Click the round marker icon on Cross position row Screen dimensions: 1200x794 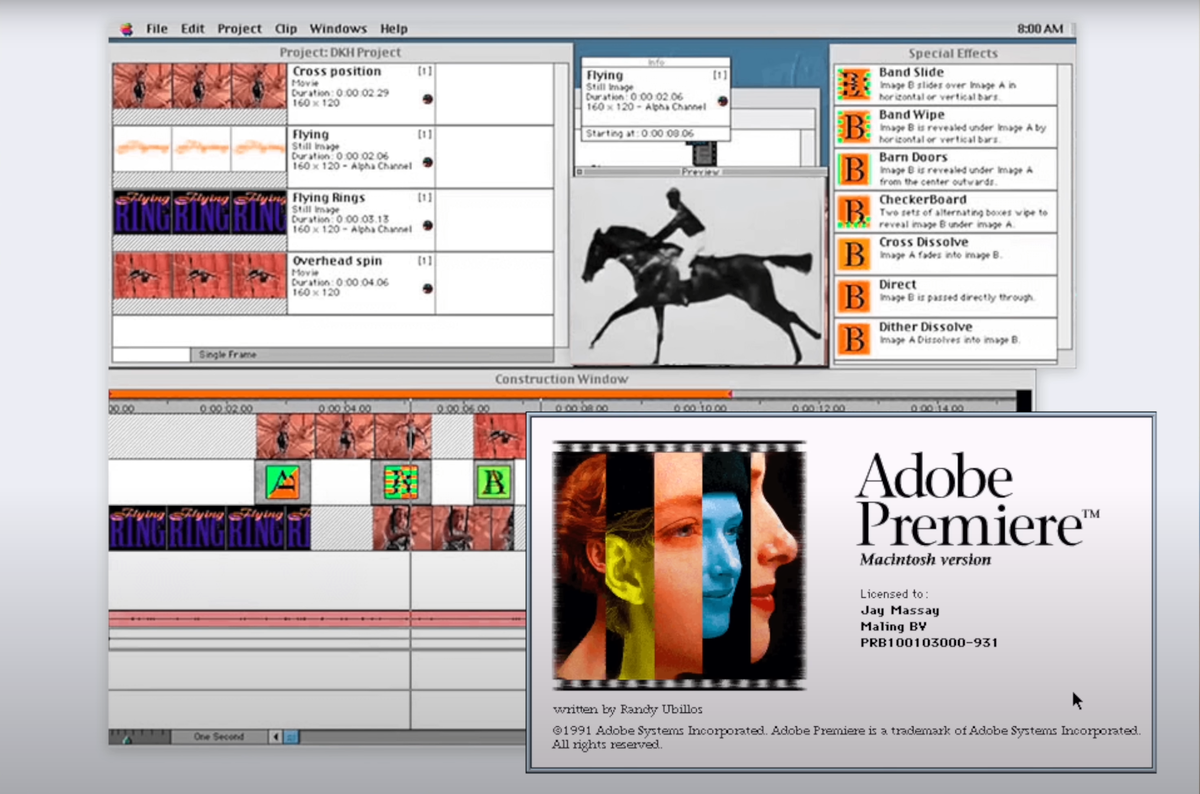427,99
